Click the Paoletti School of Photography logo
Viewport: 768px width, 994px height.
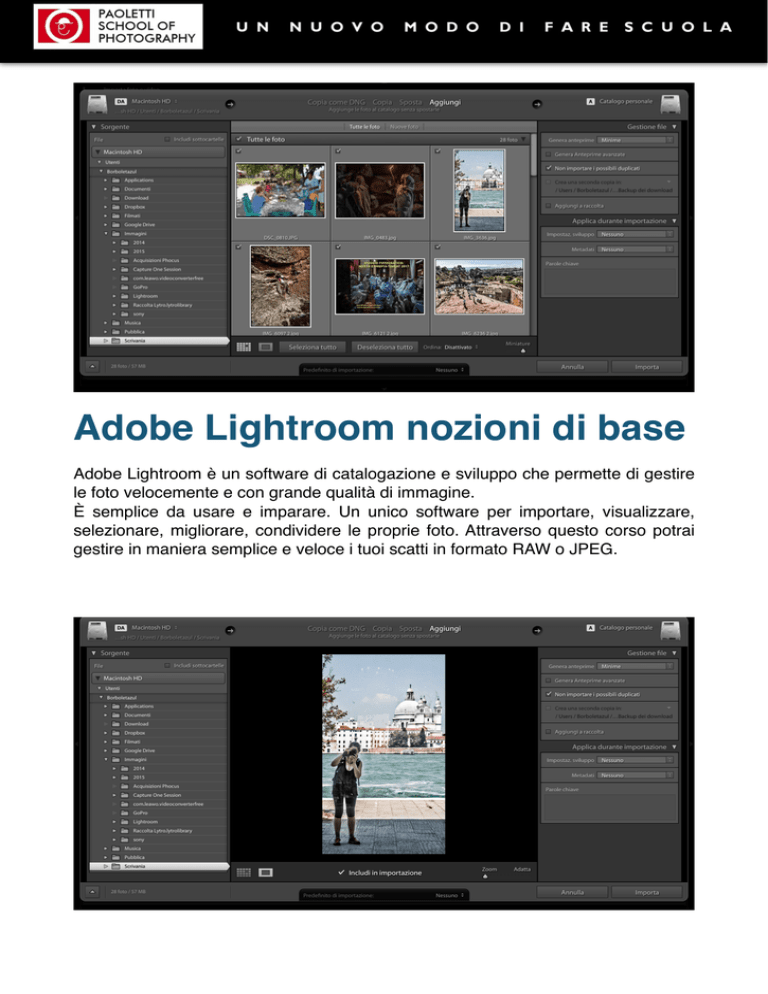[118, 27]
